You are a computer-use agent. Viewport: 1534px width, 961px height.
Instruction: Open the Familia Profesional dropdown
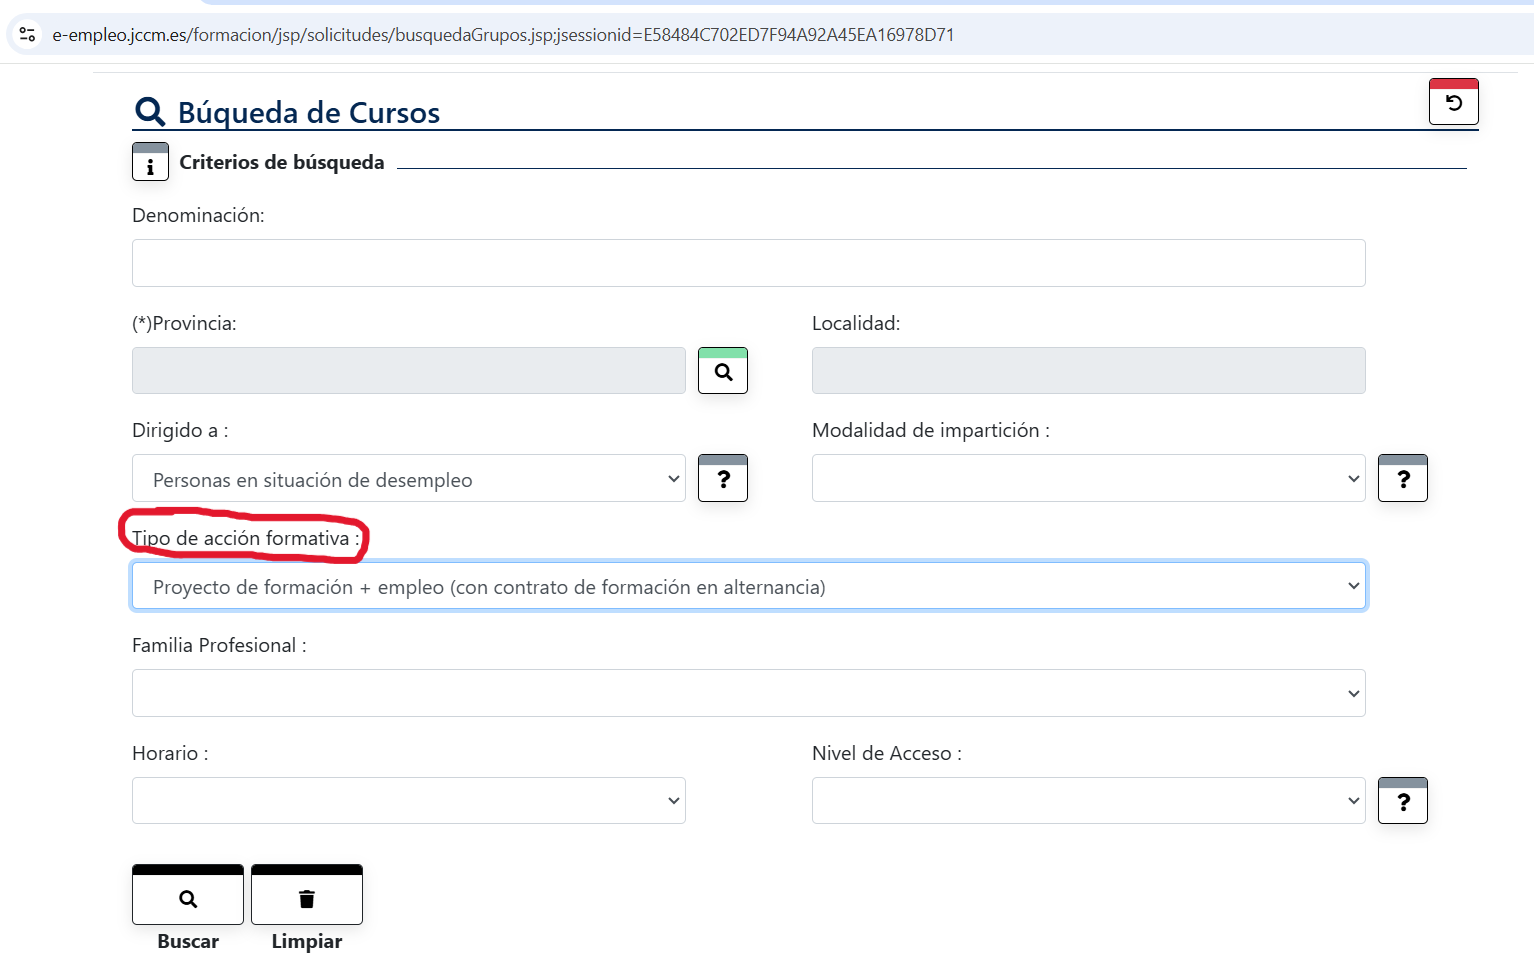(x=748, y=693)
